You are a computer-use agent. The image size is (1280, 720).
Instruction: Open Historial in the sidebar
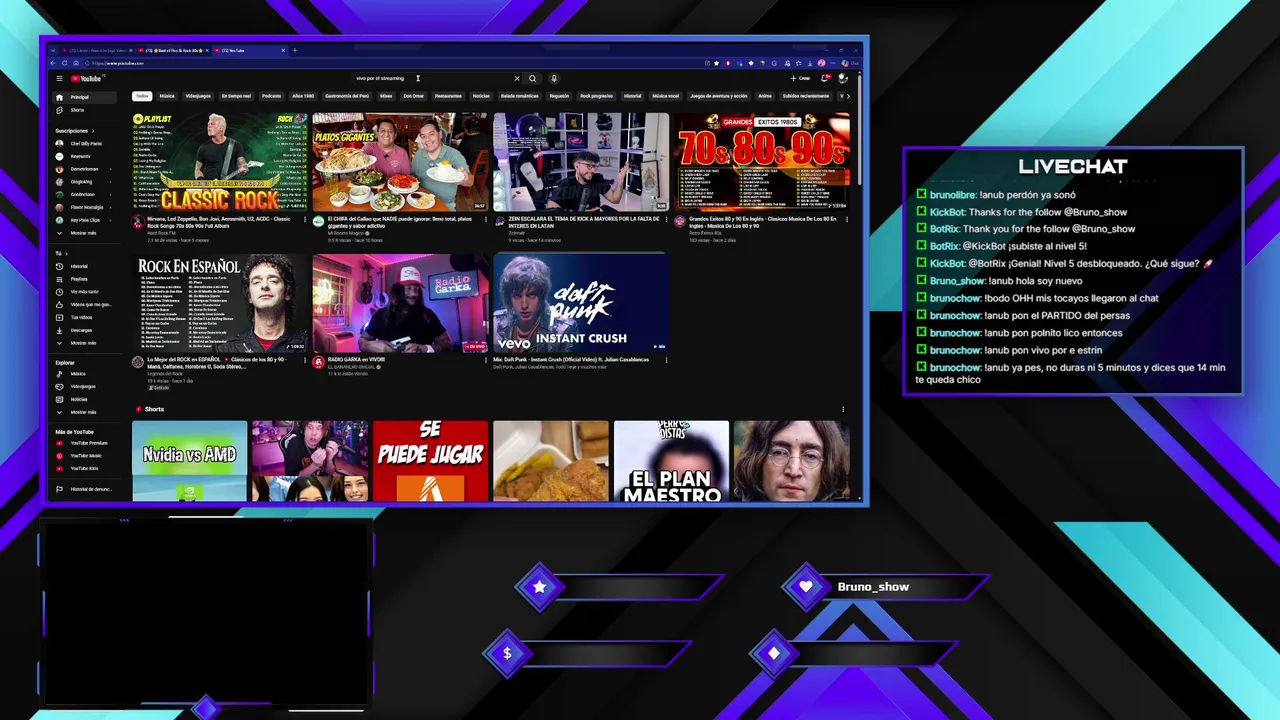[x=84, y=266]
